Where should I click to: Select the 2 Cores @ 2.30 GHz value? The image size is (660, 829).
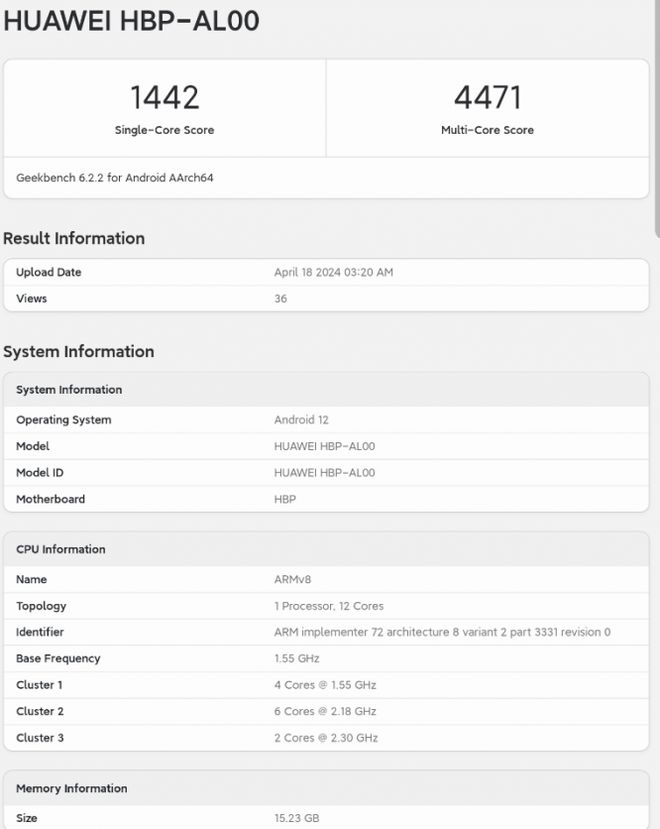pos(326,738)
